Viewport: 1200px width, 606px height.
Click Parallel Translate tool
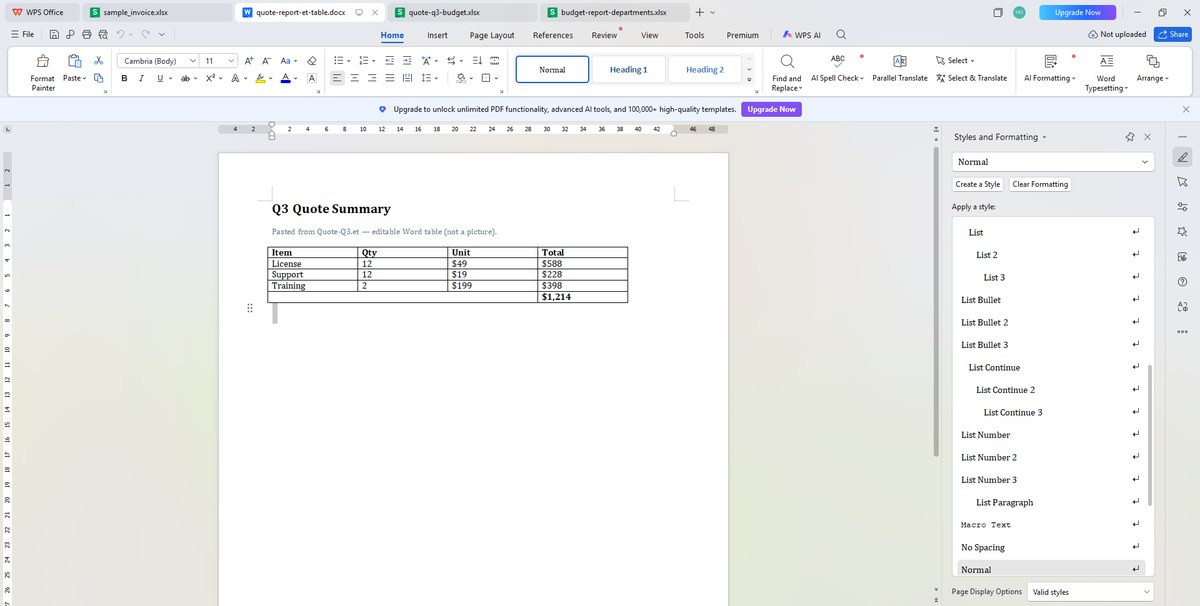pyautogui.click(x=900, y=68)
